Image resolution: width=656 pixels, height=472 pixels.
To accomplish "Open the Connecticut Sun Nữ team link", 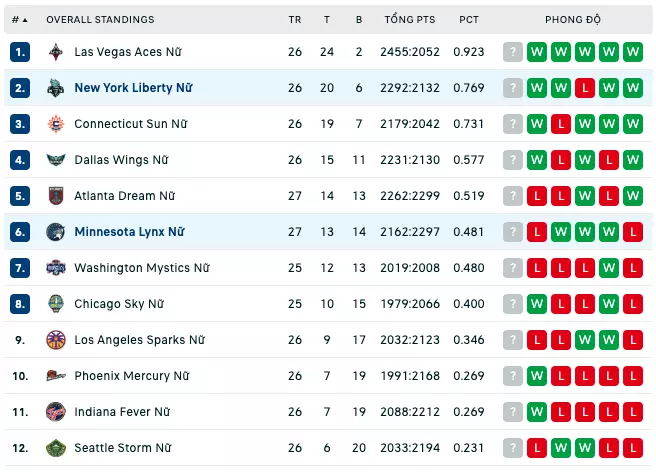I will [x=131, y=124].
